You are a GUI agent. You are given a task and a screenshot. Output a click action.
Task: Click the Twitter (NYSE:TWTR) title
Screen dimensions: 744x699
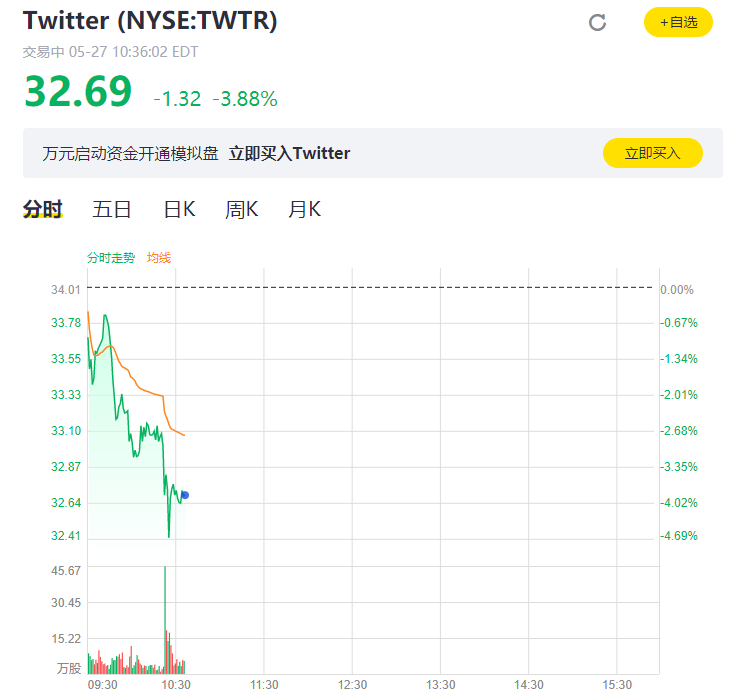(150, 20)
